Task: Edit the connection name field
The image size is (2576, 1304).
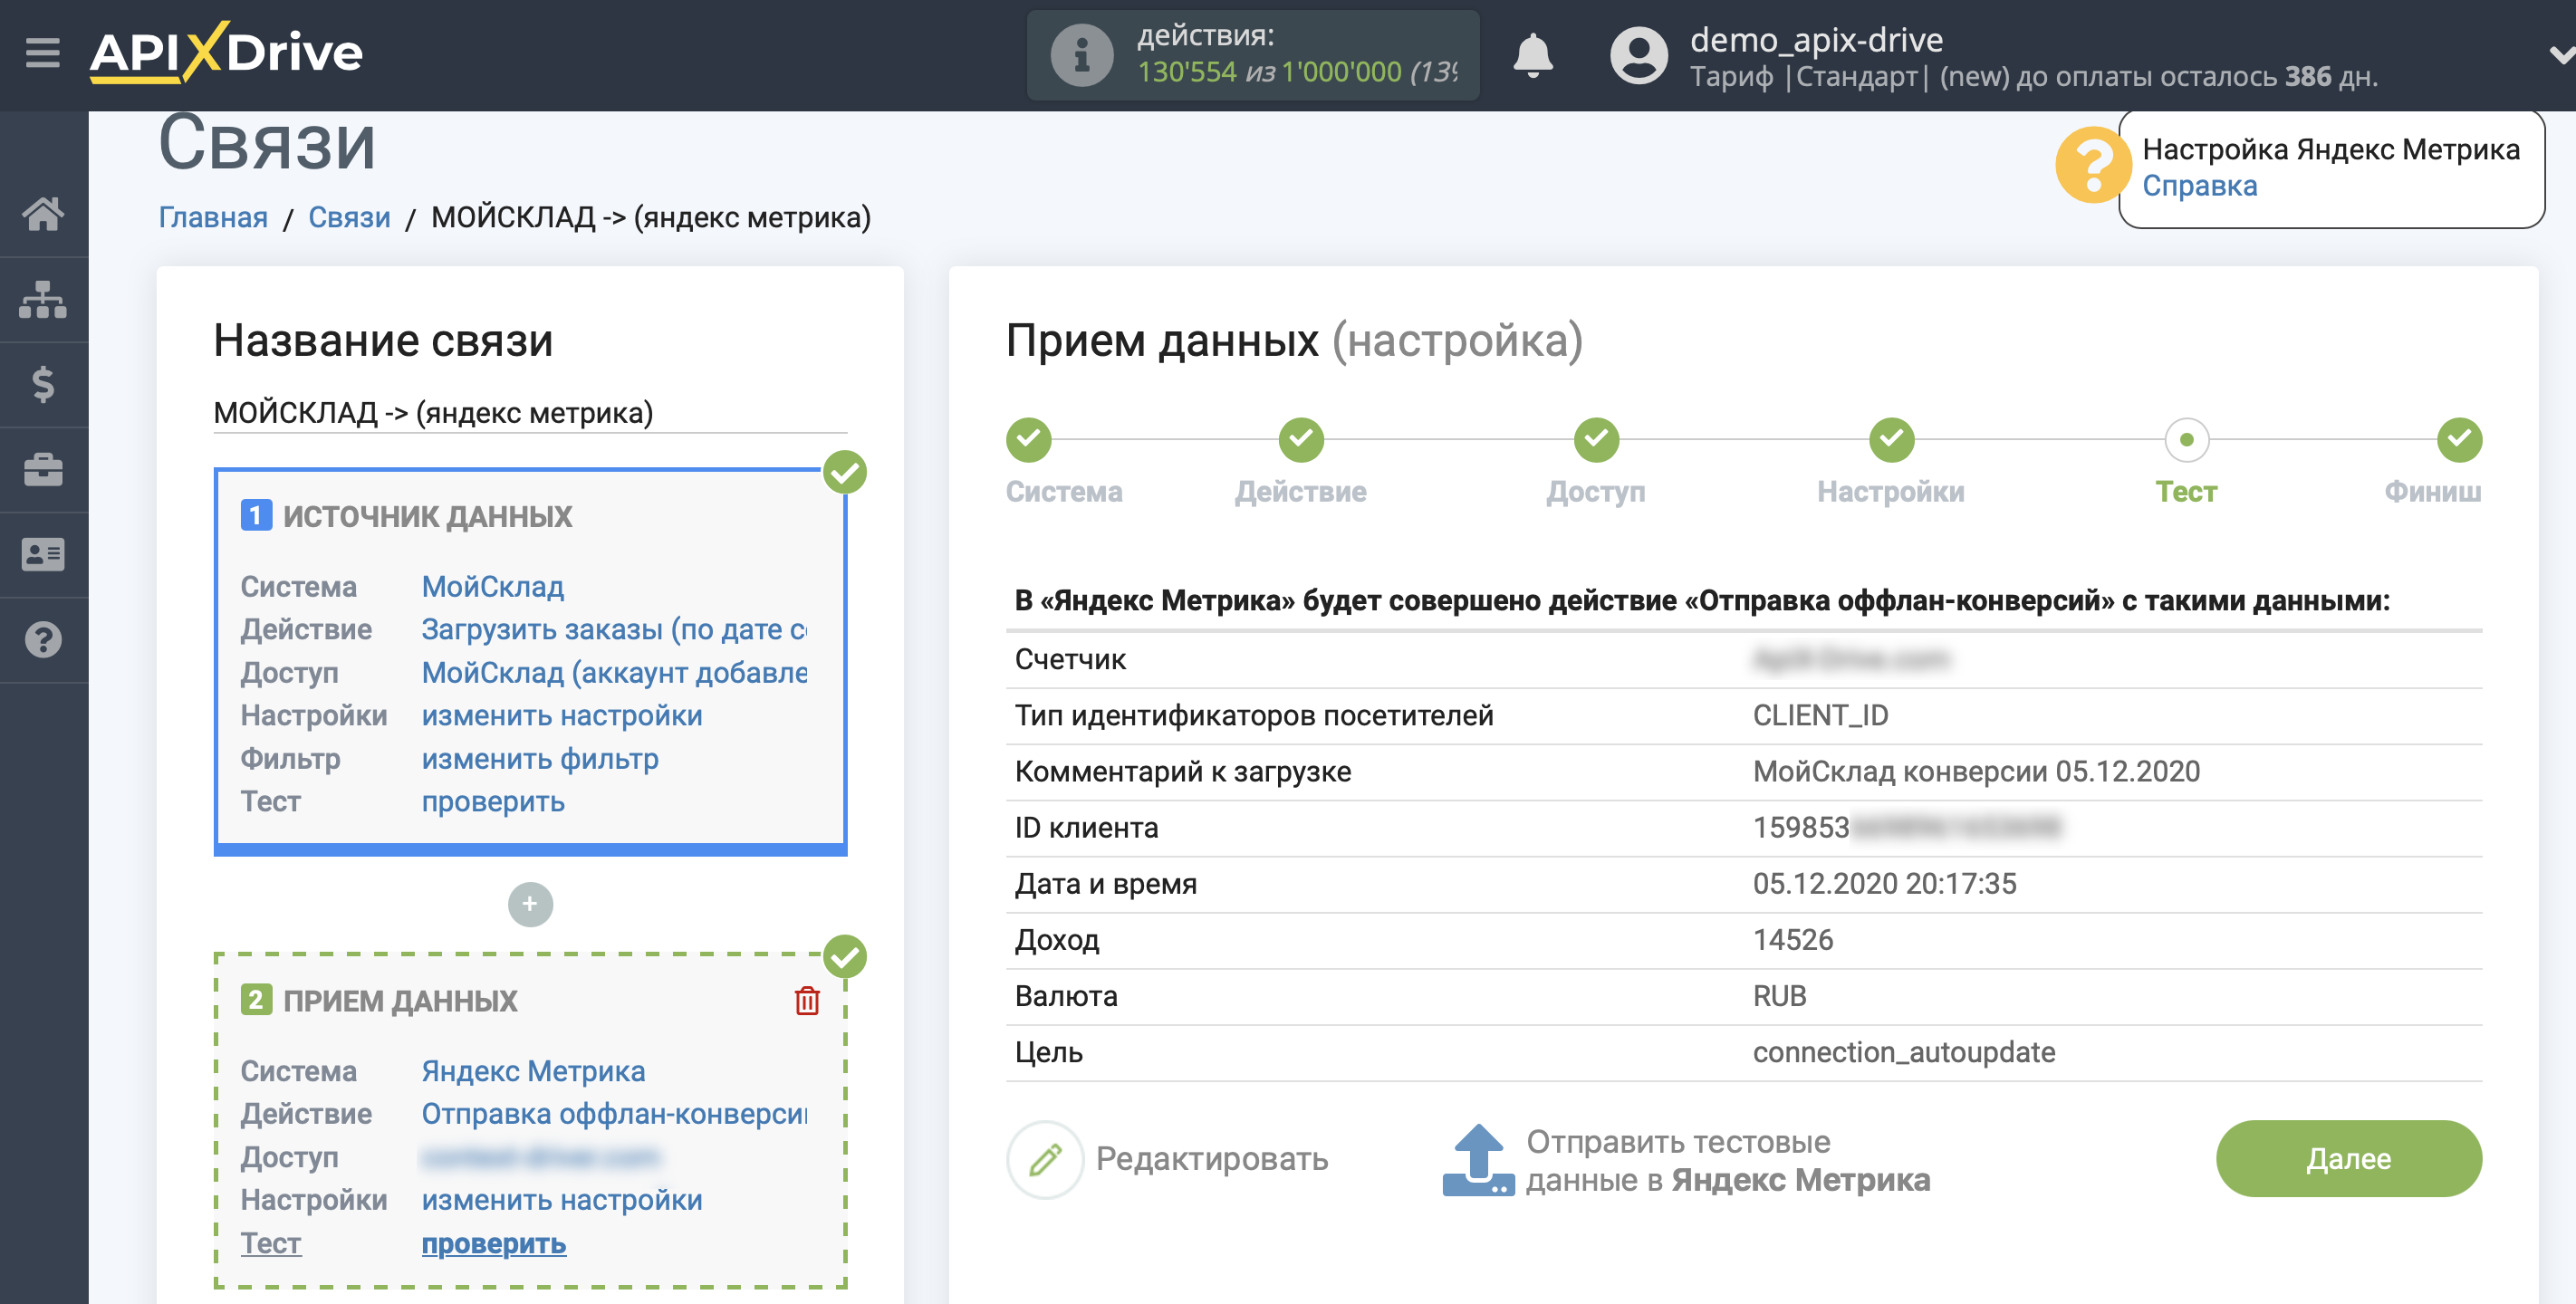Action: [530, 412]
